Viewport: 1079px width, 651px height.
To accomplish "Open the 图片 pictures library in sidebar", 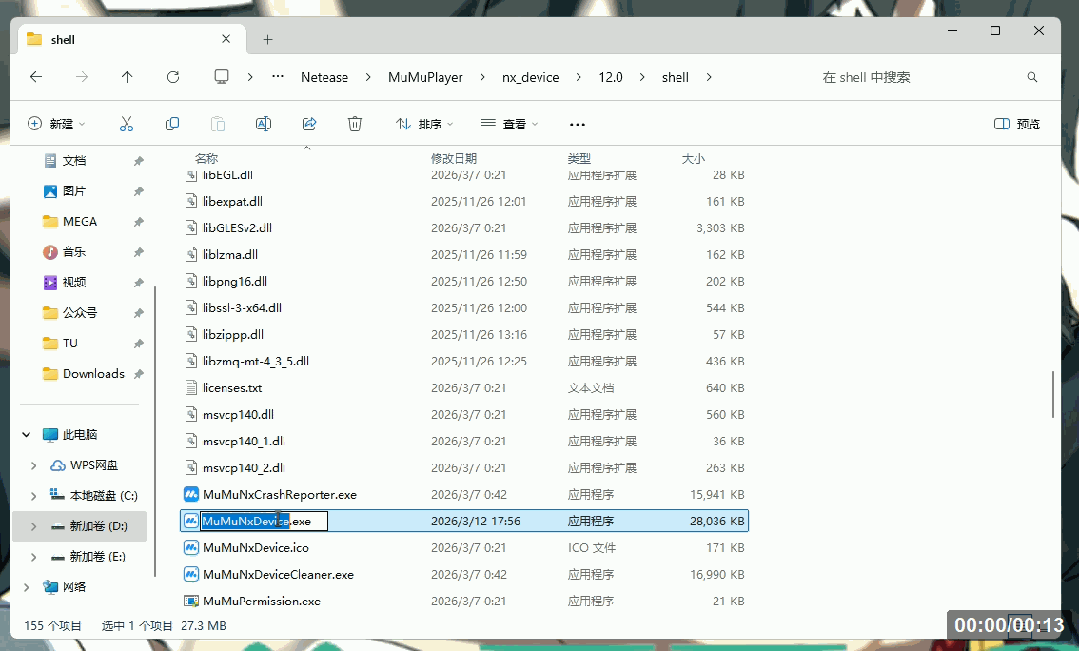I will pos(74,191).
